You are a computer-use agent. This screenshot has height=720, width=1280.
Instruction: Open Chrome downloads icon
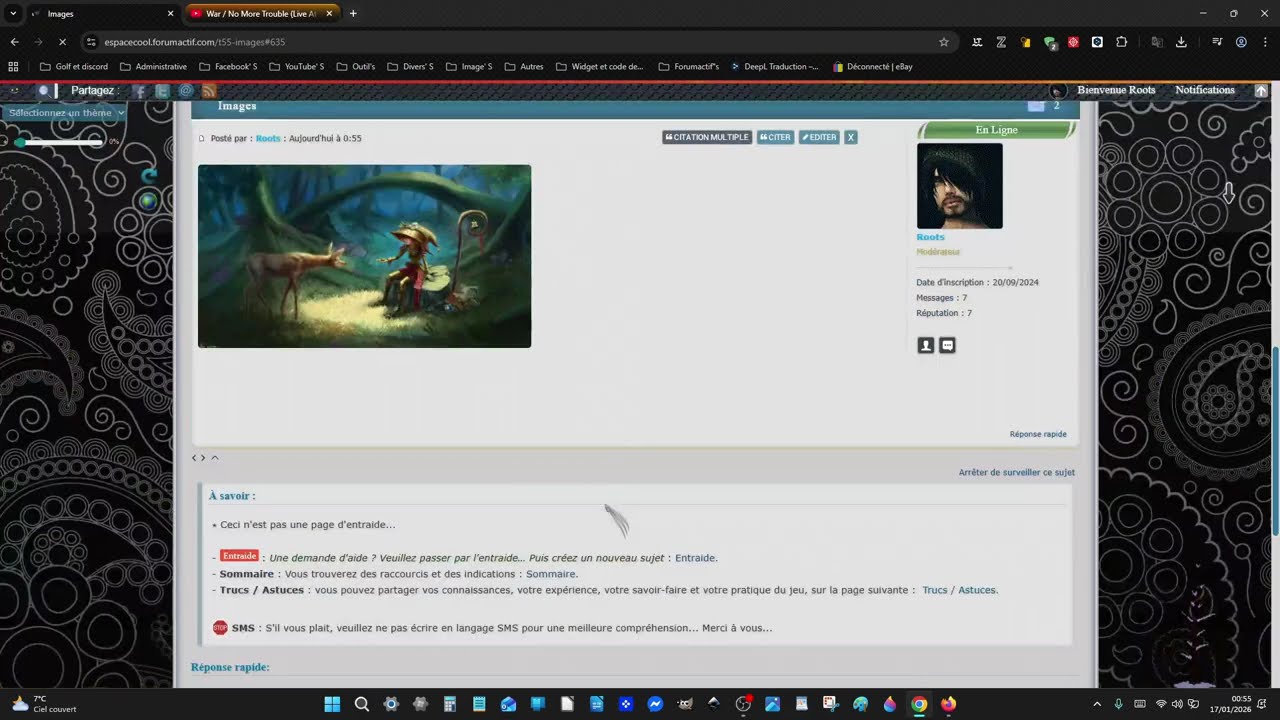[1181, 42]
